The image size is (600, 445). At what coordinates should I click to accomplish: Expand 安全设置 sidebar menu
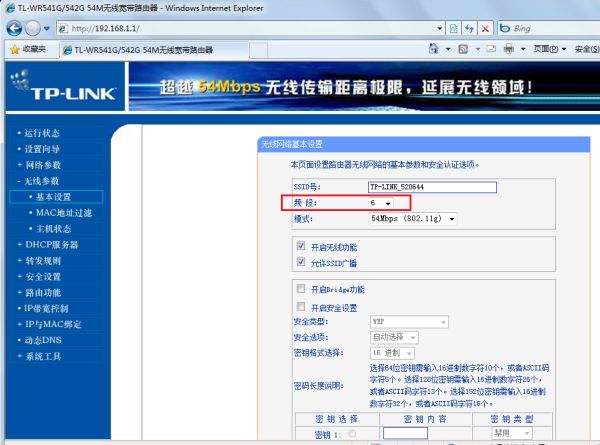43,277
